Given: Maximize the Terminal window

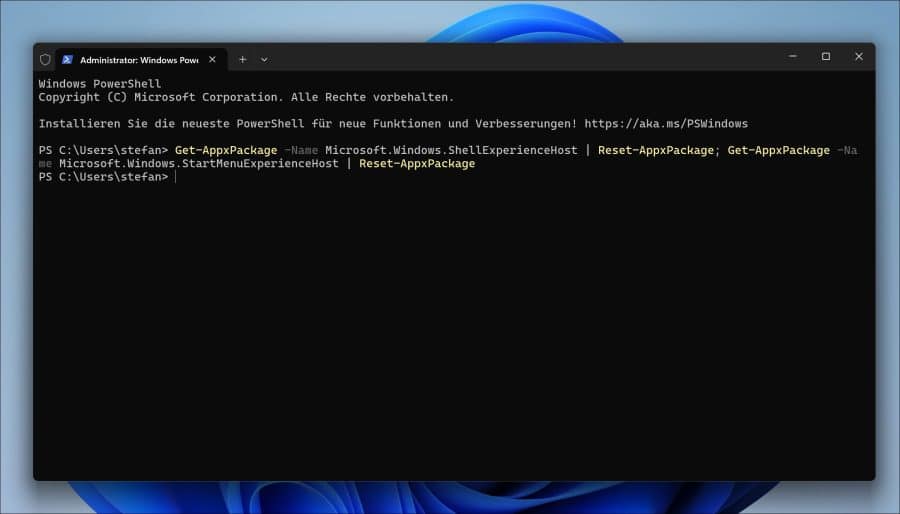Looking at the screenshot, I should click(826, 56).
